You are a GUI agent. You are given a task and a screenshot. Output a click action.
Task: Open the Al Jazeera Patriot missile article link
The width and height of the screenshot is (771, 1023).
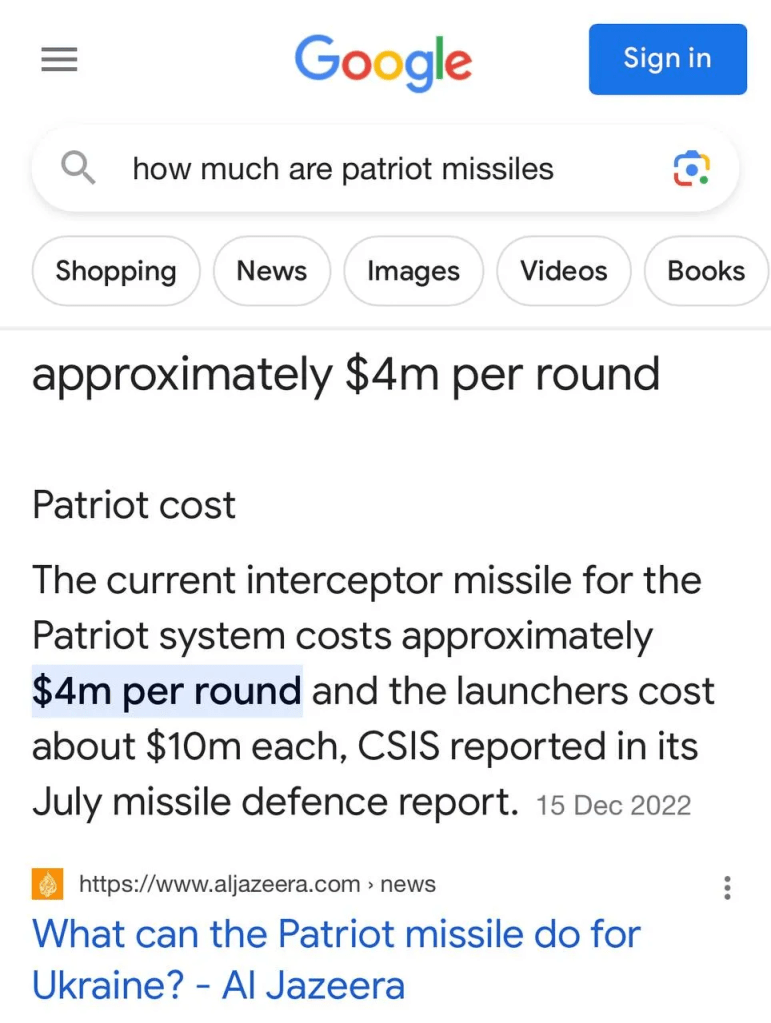pyautogui.click(x=335, y=959)
